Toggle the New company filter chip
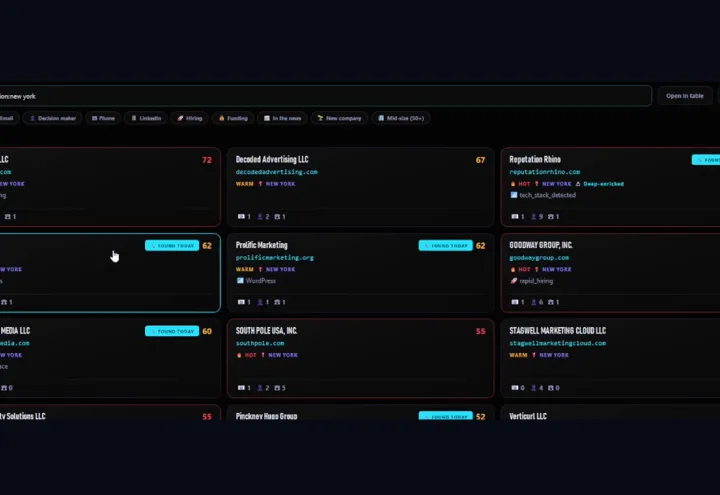Viewport: 720px width, 495px height. (x=339, y=118)
